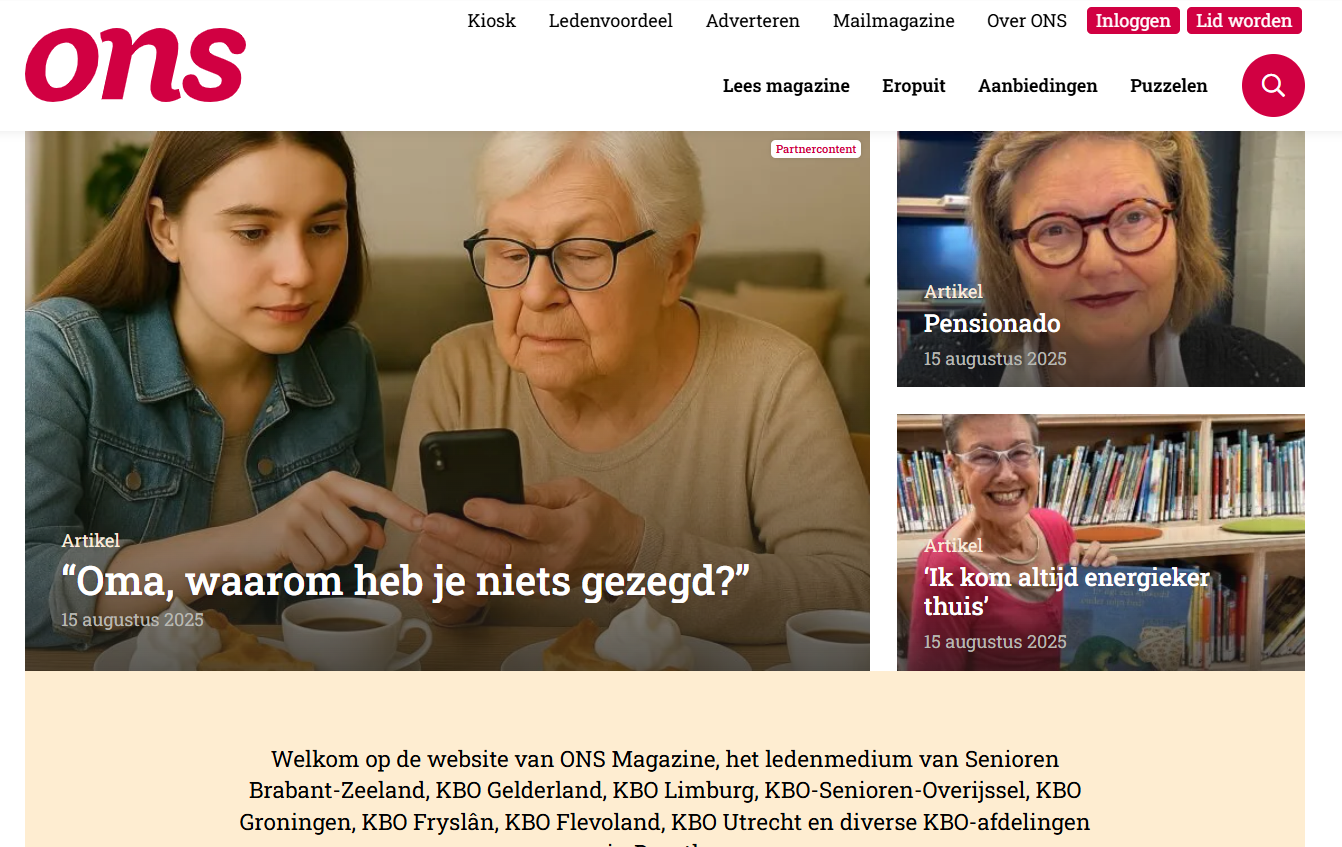Open article “Oma, waarom heb je niets gezegd?”

pos(406,582)
